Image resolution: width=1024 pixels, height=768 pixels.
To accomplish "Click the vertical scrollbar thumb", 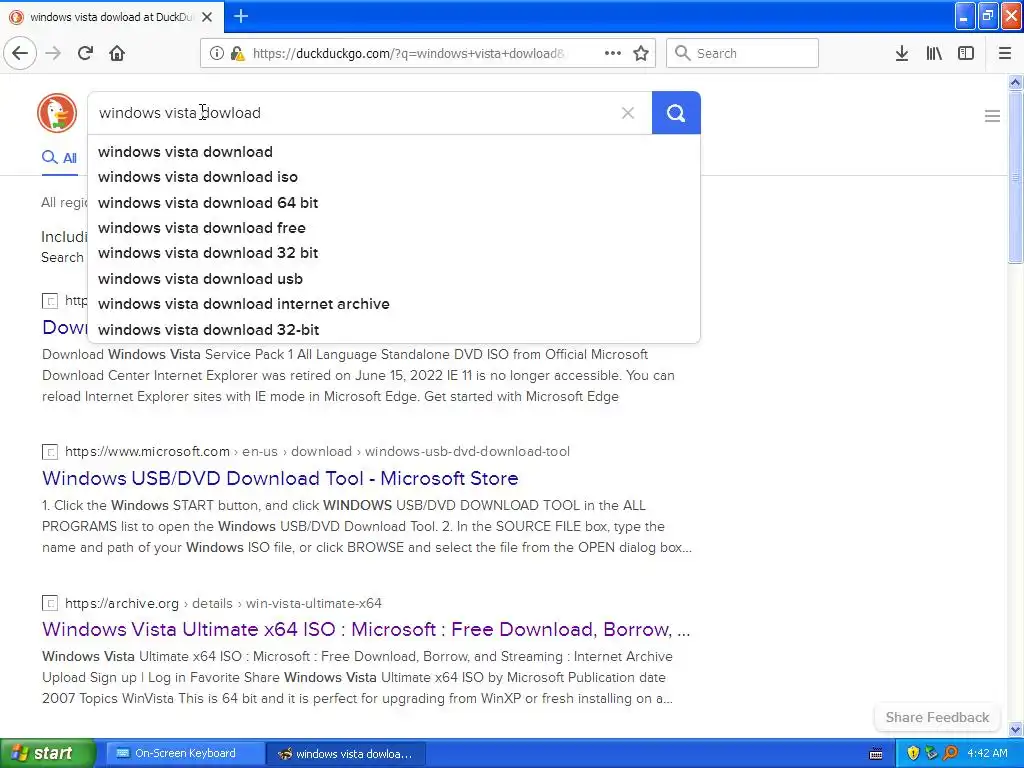I will [x=1015, y=177].
